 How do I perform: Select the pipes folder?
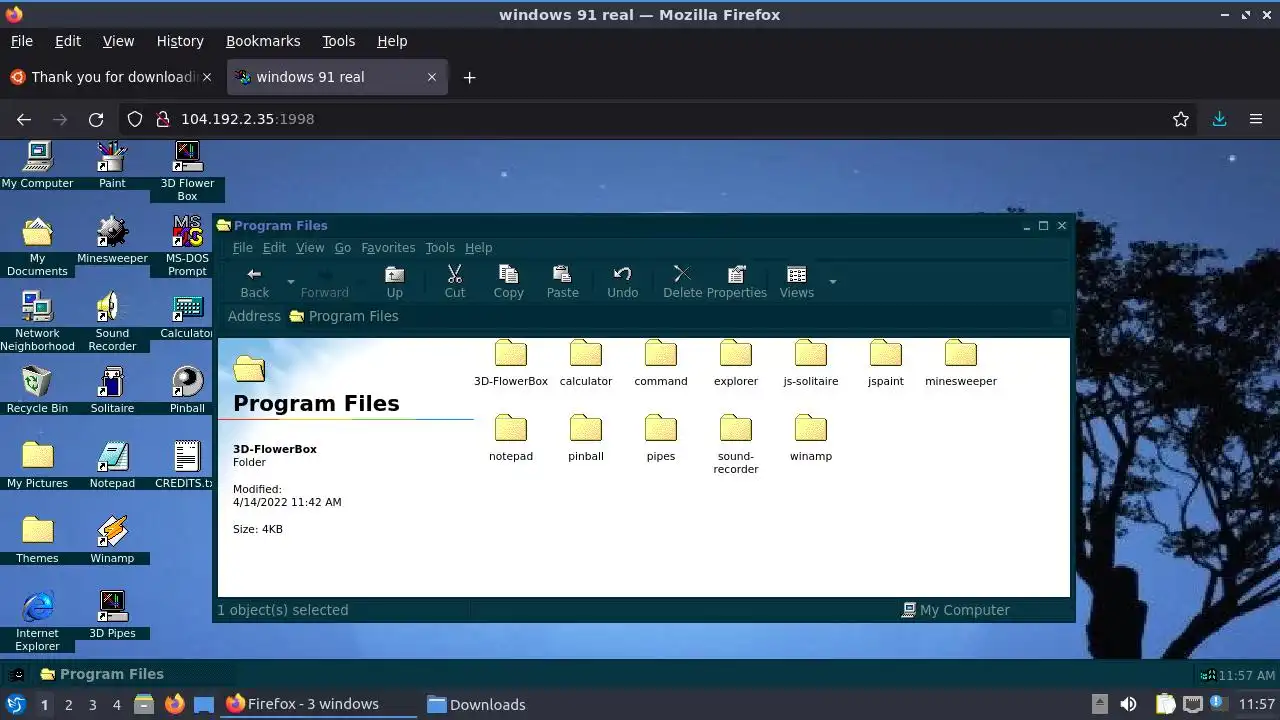[661, 438]
